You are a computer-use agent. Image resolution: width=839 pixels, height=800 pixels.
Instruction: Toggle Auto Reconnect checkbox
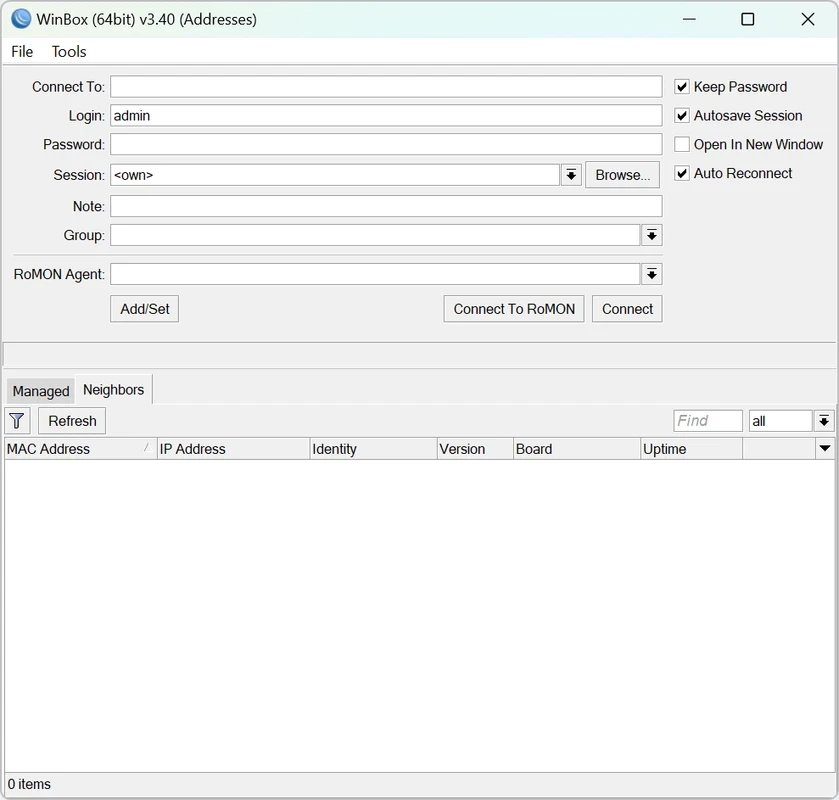tap(682, 174)
